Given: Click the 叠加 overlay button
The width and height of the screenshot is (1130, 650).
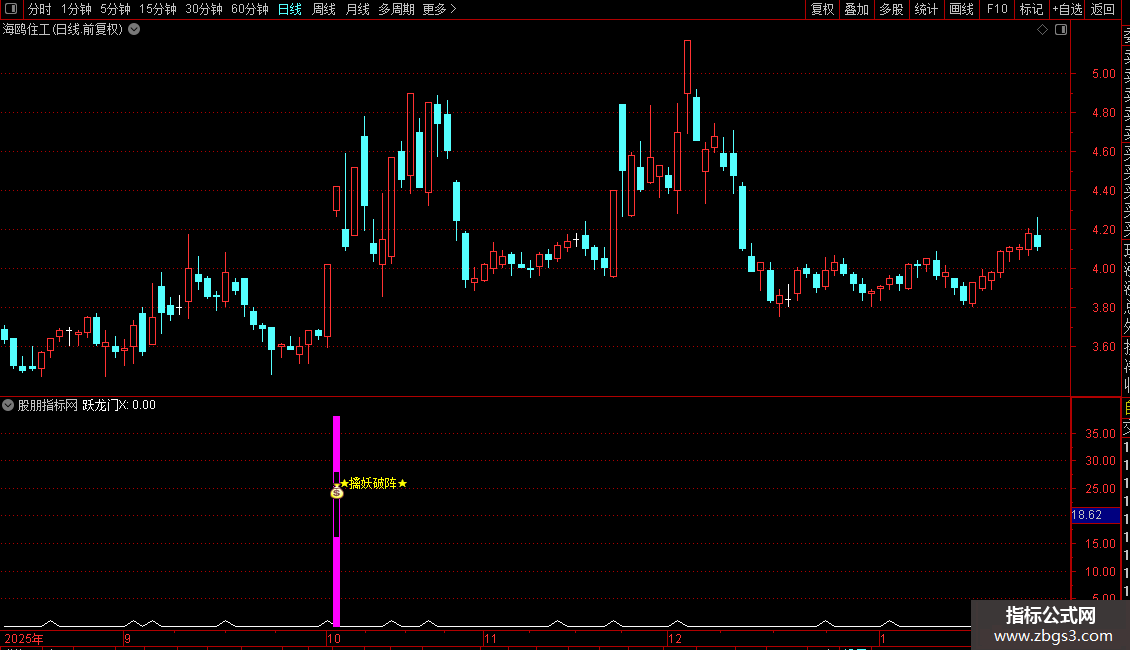Looking at the screenshot, I should tap(856, 9).
